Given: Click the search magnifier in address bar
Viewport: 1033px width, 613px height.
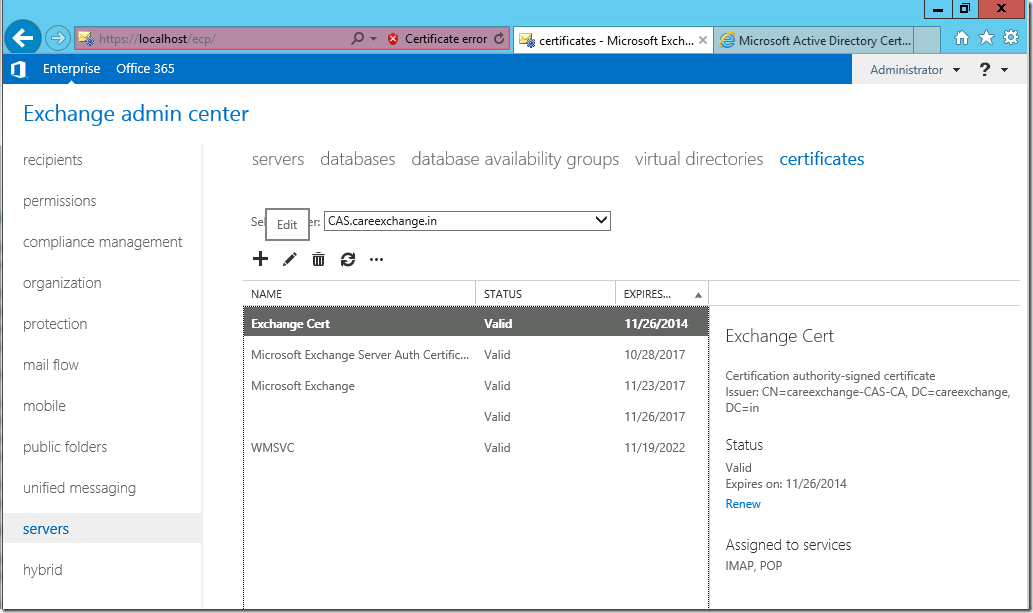Looking at the screenshot, I should coord(358,38).
